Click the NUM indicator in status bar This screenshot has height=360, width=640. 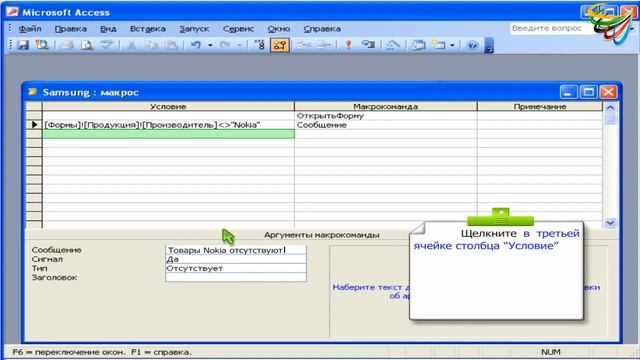pos(551,352)
